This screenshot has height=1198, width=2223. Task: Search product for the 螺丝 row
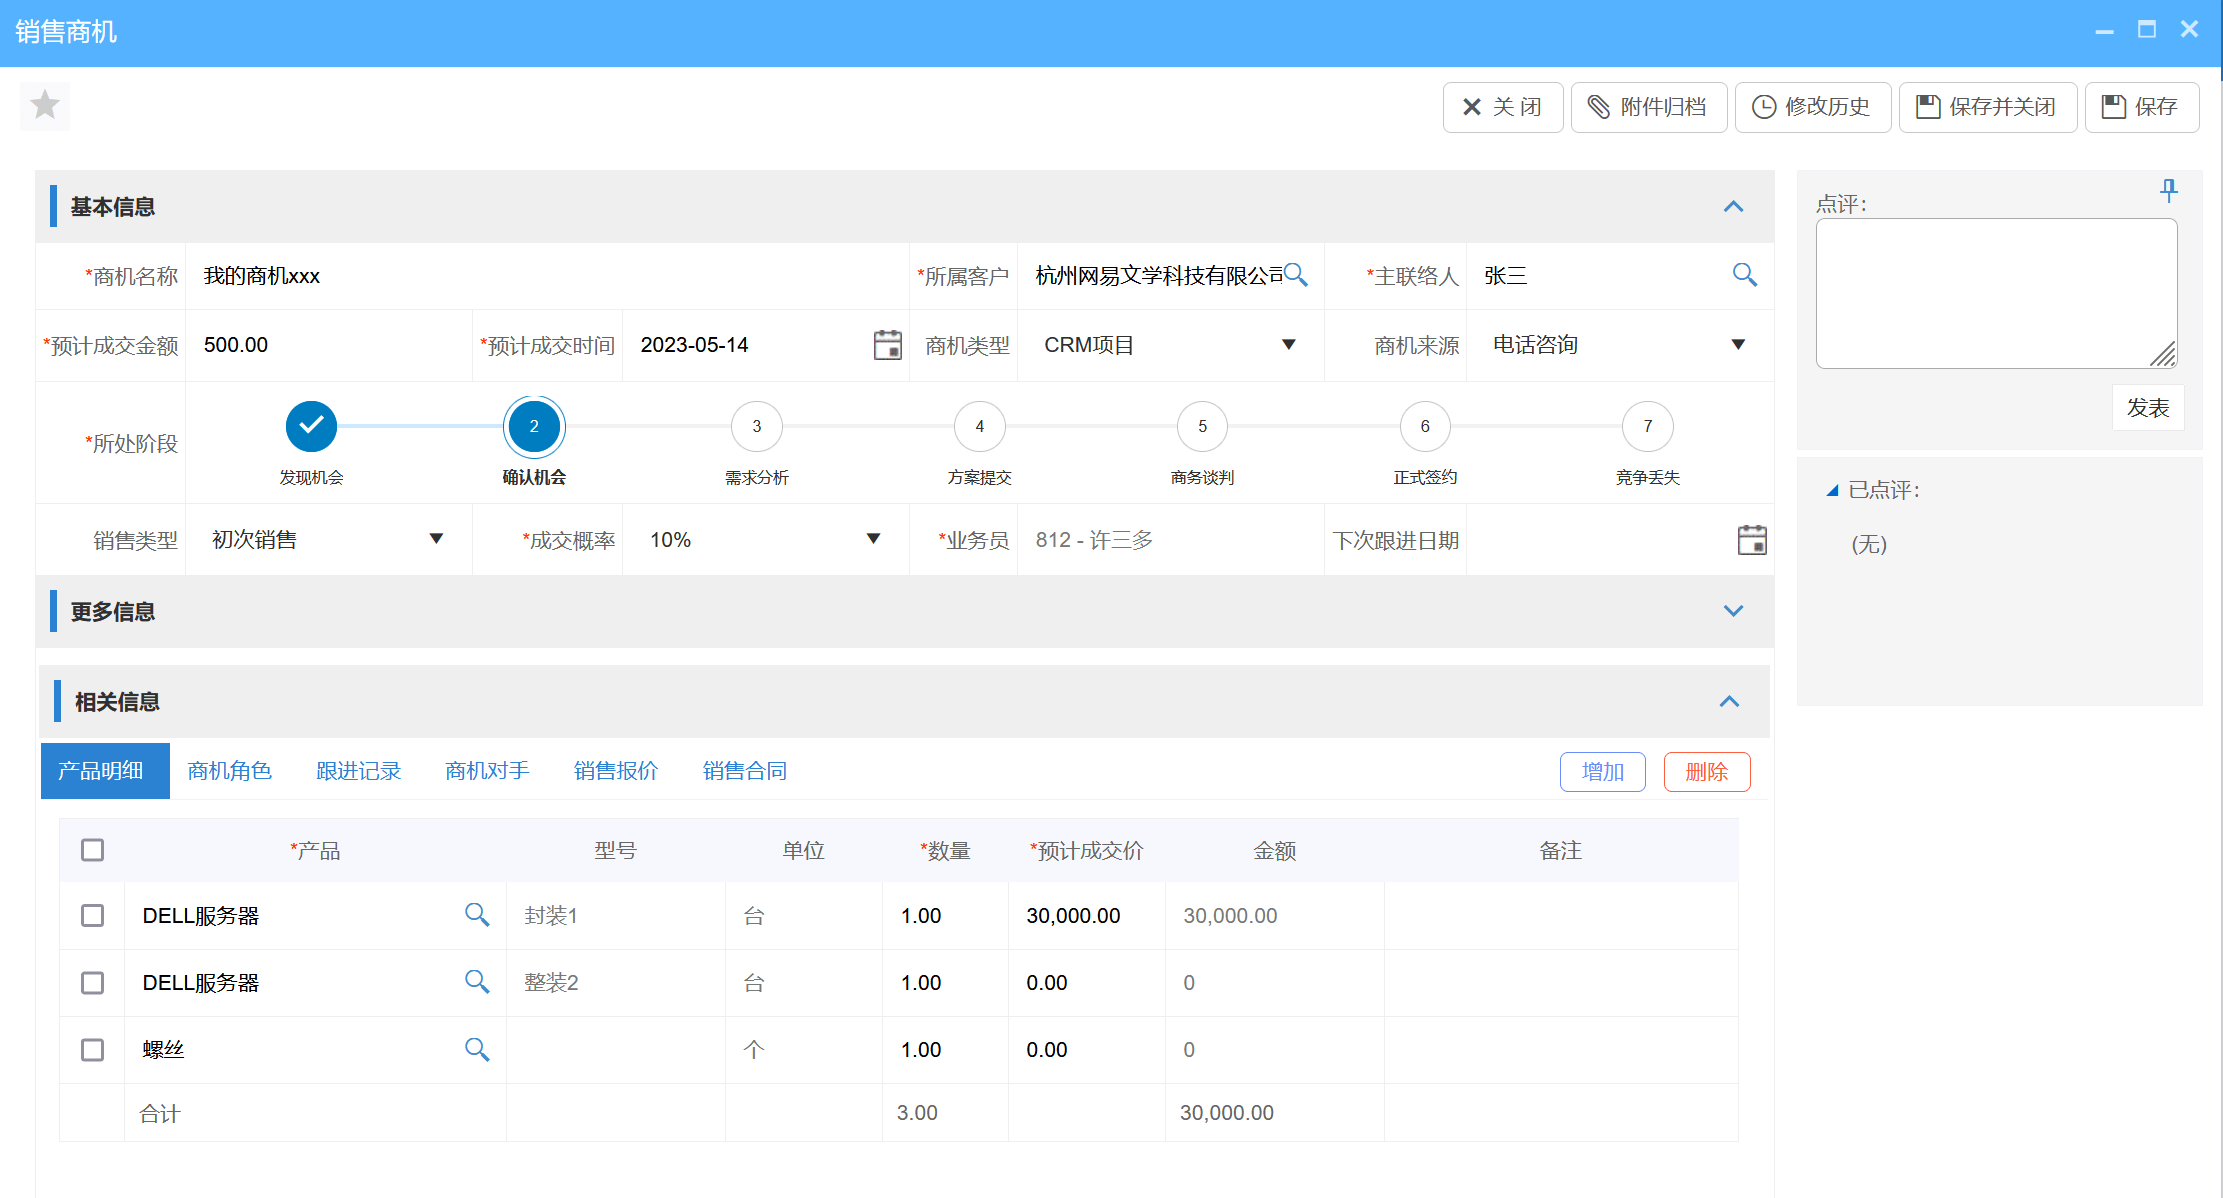pos(477,1050)
